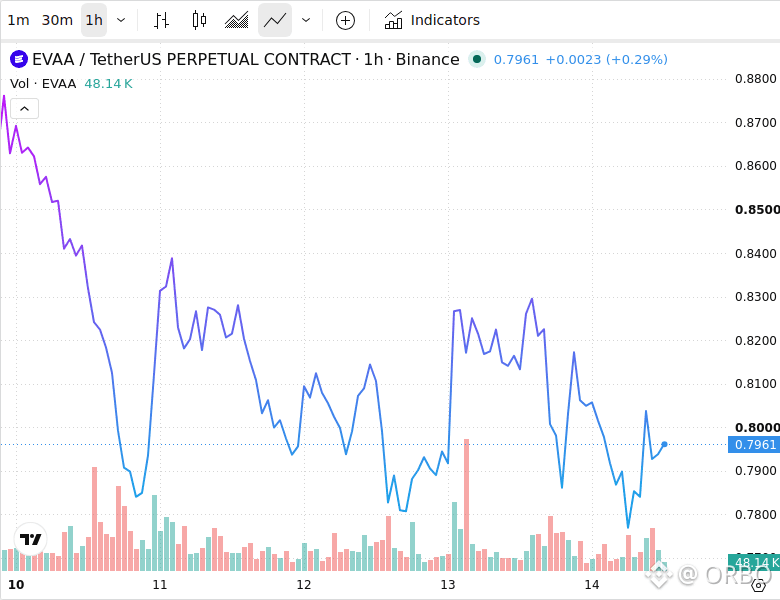Open the chart style dropdown arrow

point(306,20)
